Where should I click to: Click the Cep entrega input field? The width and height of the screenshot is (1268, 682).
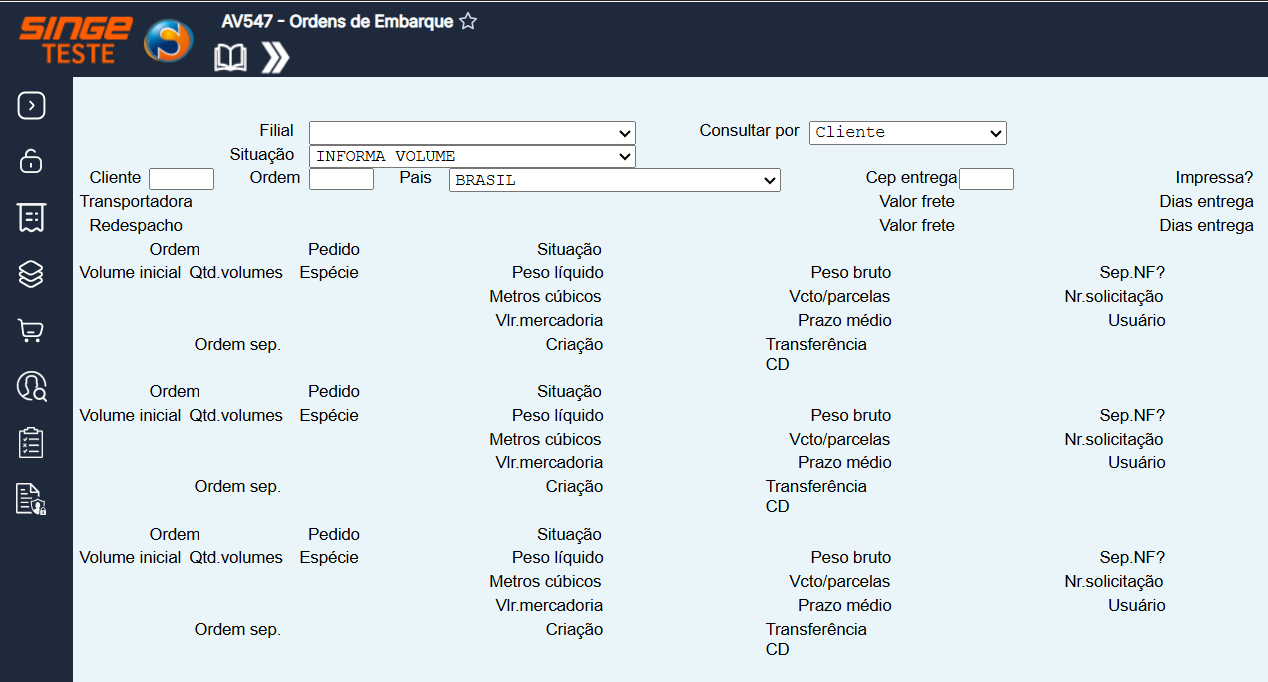tap(986, 179)
